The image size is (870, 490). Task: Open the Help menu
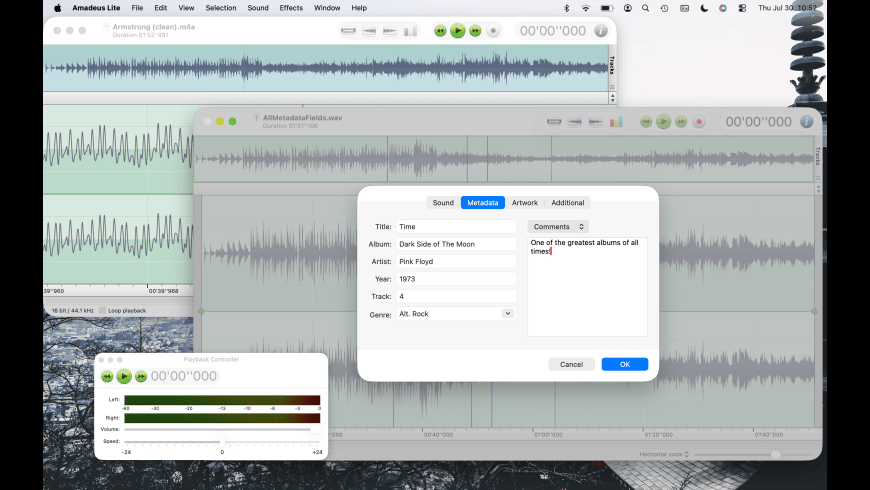click(359, 8)
